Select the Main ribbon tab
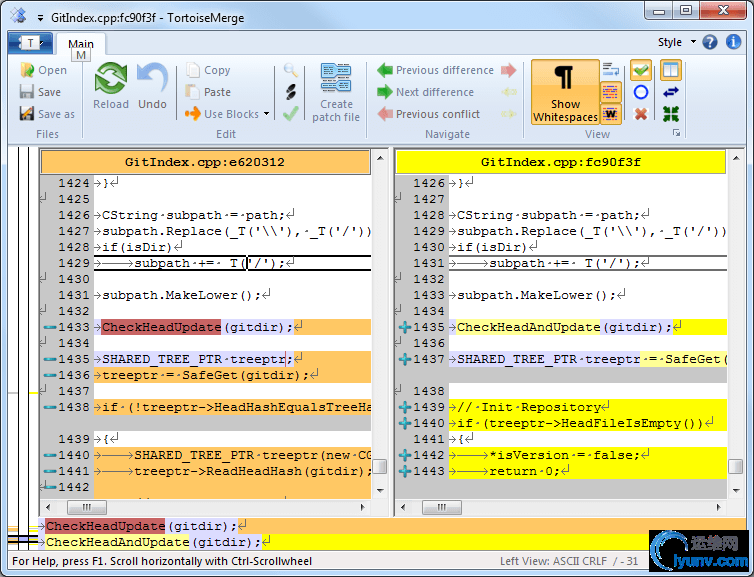Image resolution: width=754 pixels, height=577 pixels. (81, 43)
